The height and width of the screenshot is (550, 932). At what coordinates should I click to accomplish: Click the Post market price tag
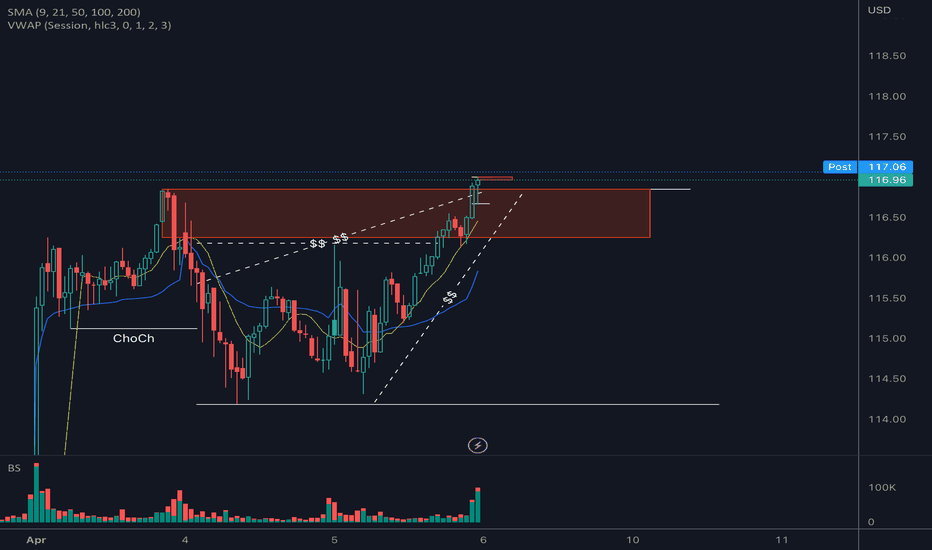(x=839, y=166)
